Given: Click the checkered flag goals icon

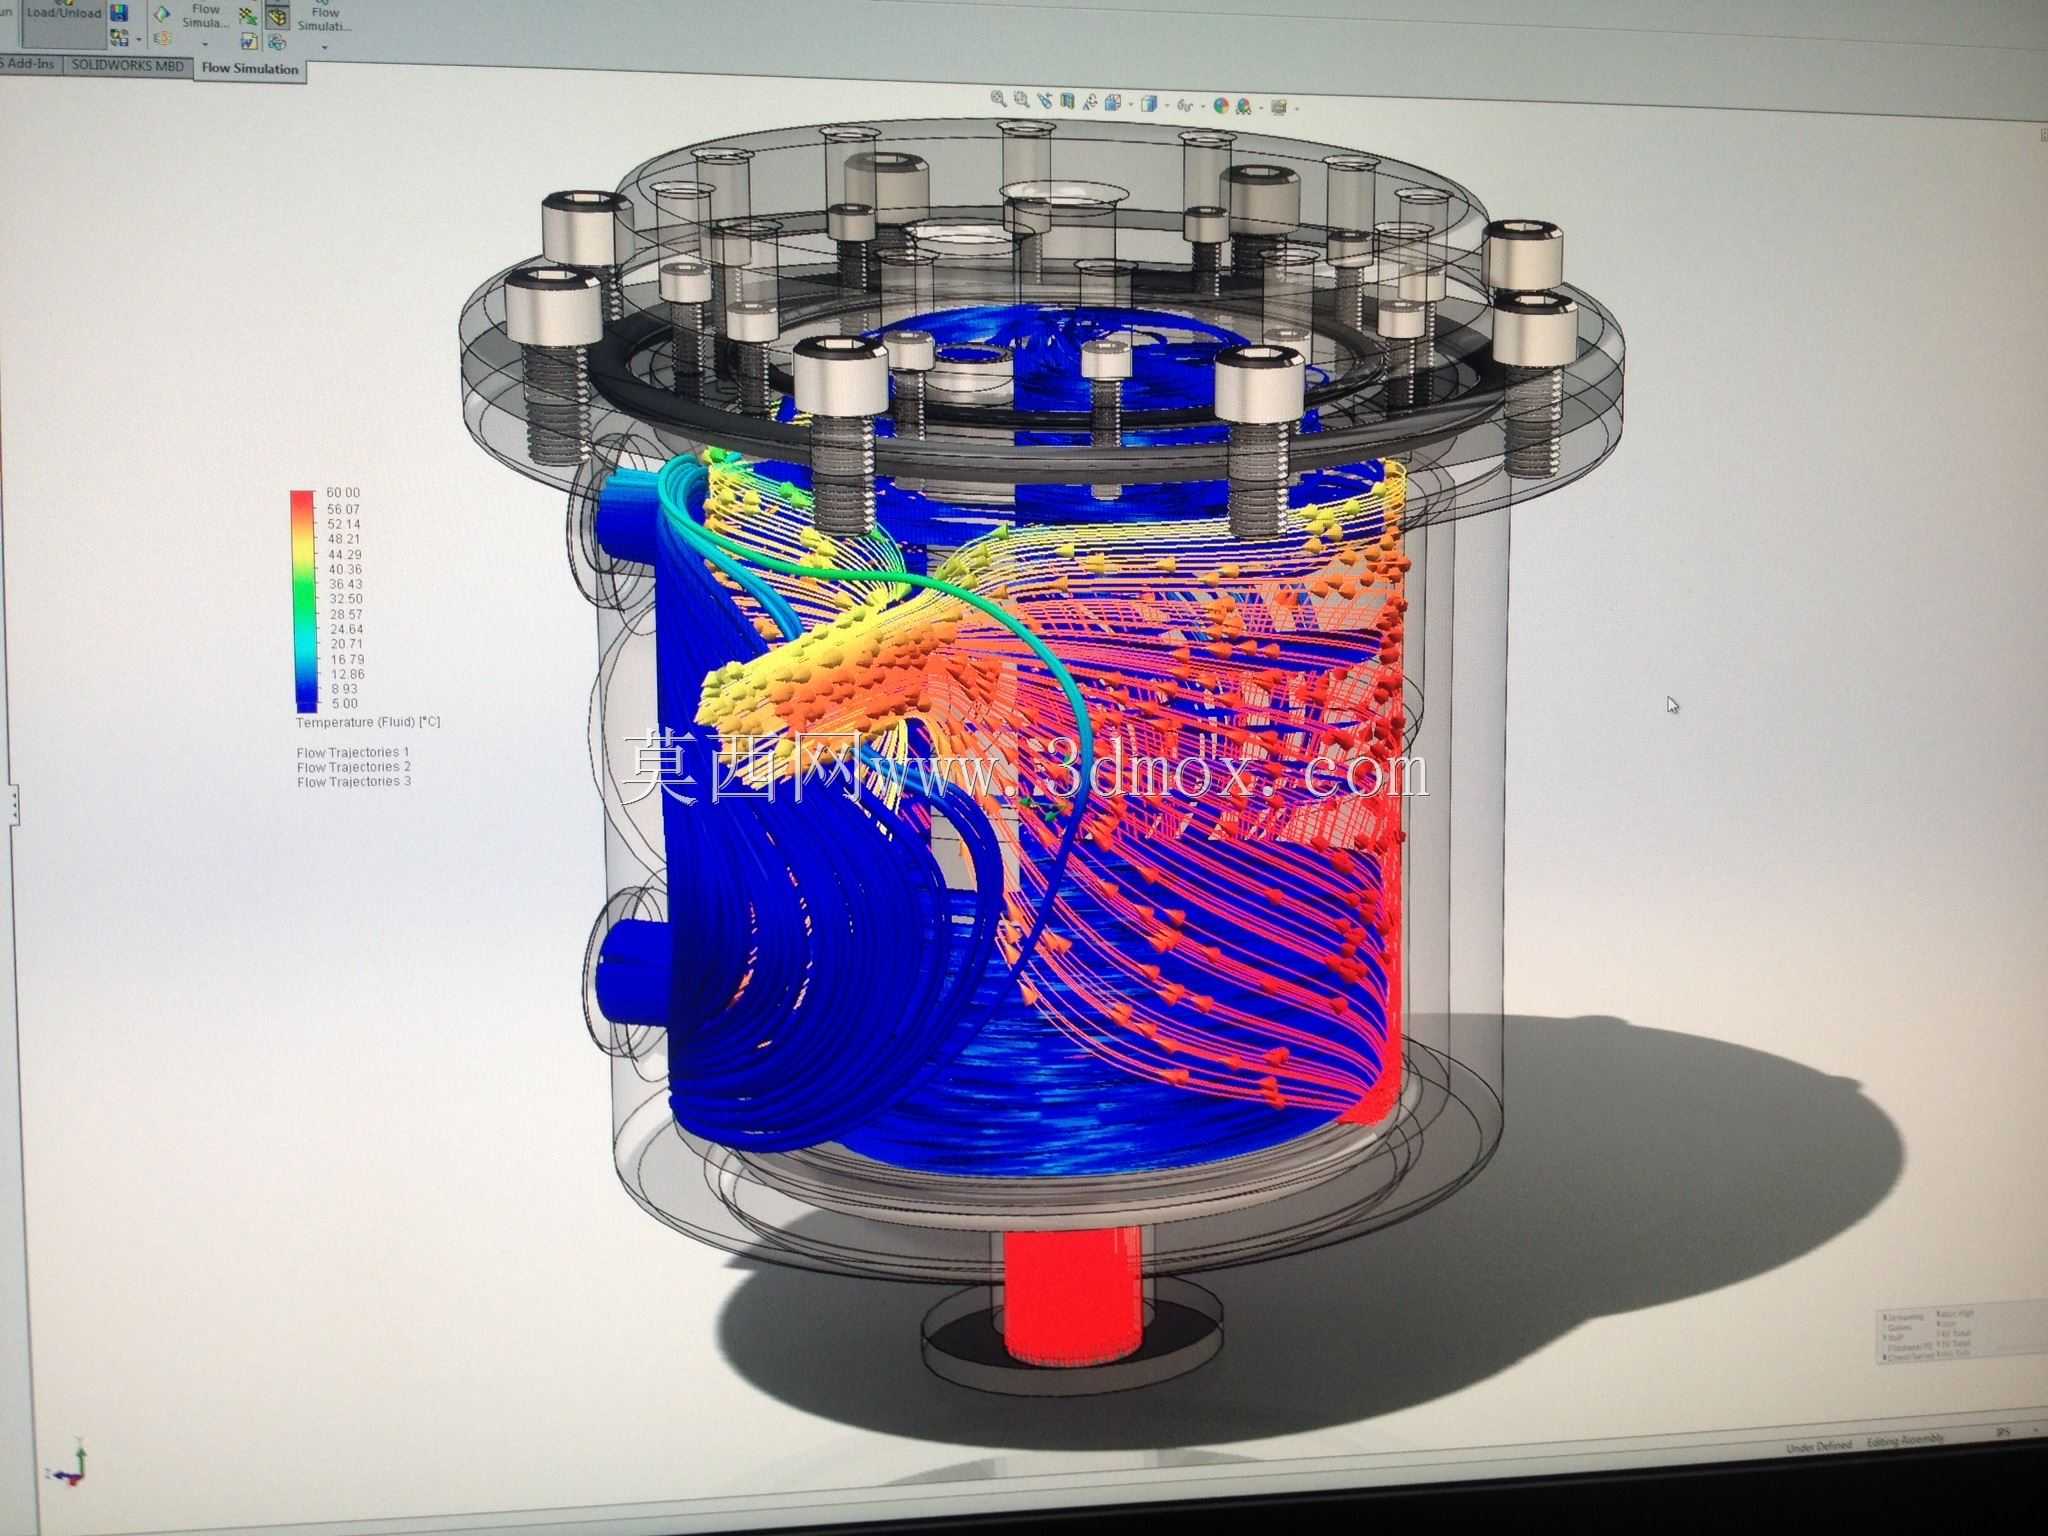Looking at the screenshot, I should [x=249, y=17].
